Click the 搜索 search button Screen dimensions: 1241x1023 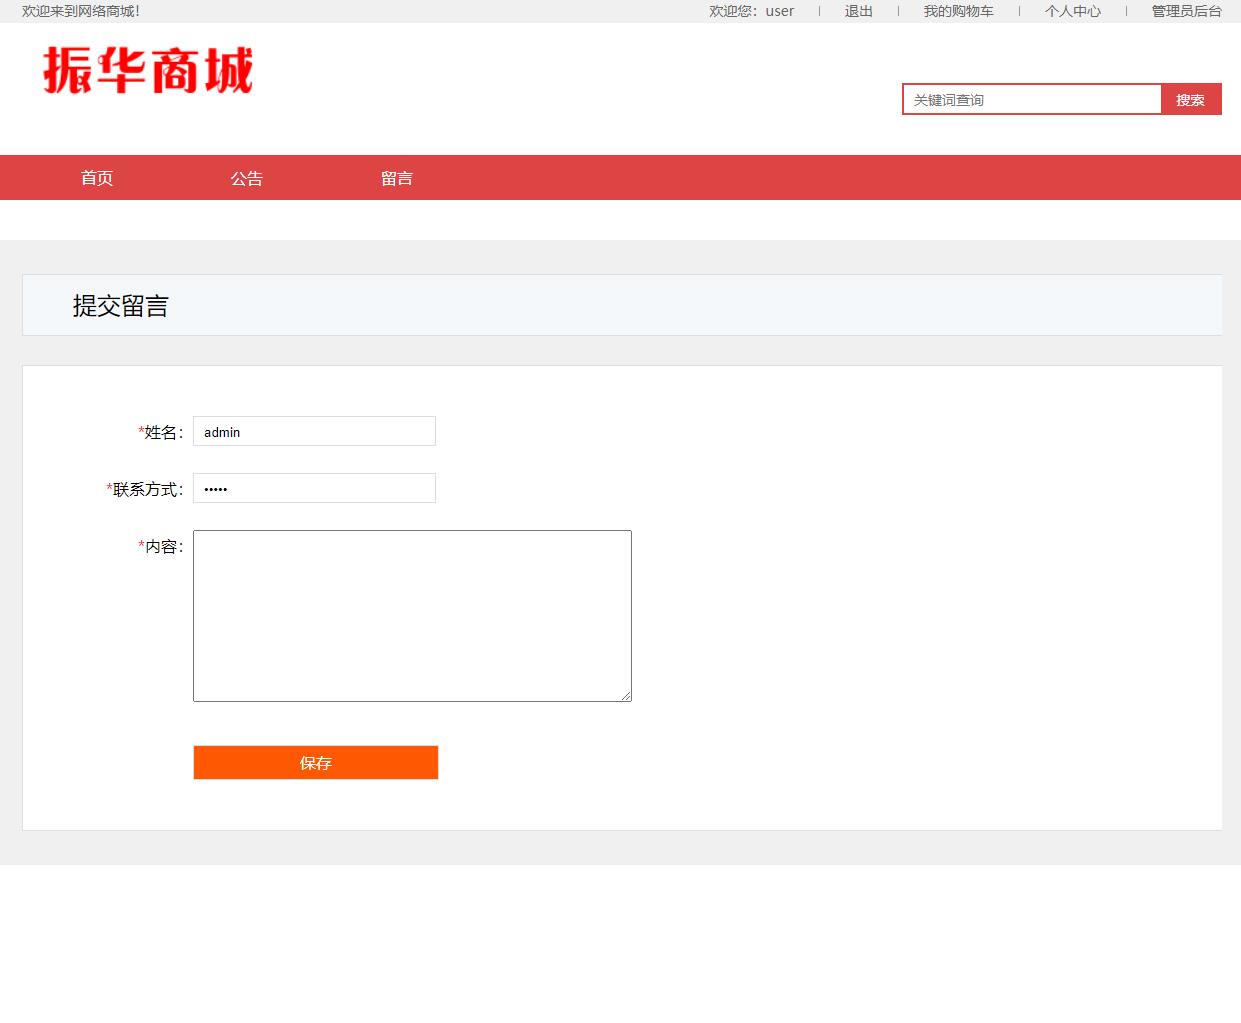click(x=1191, y=99)
